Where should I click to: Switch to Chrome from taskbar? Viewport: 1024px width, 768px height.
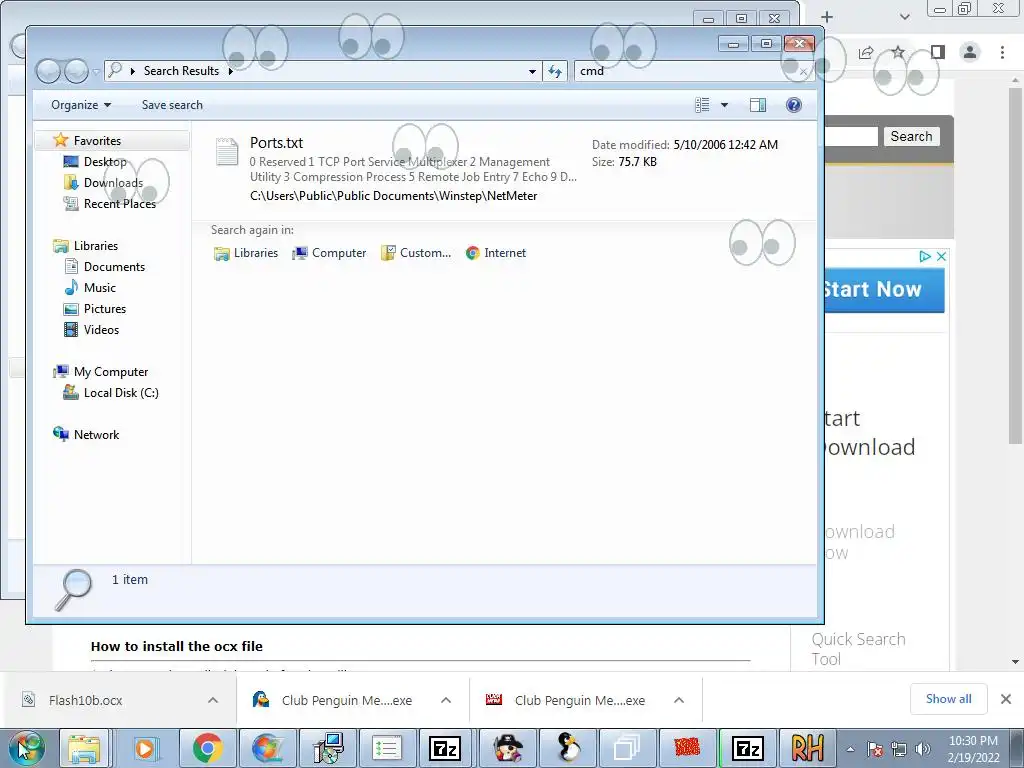click(x=207, y=748)
